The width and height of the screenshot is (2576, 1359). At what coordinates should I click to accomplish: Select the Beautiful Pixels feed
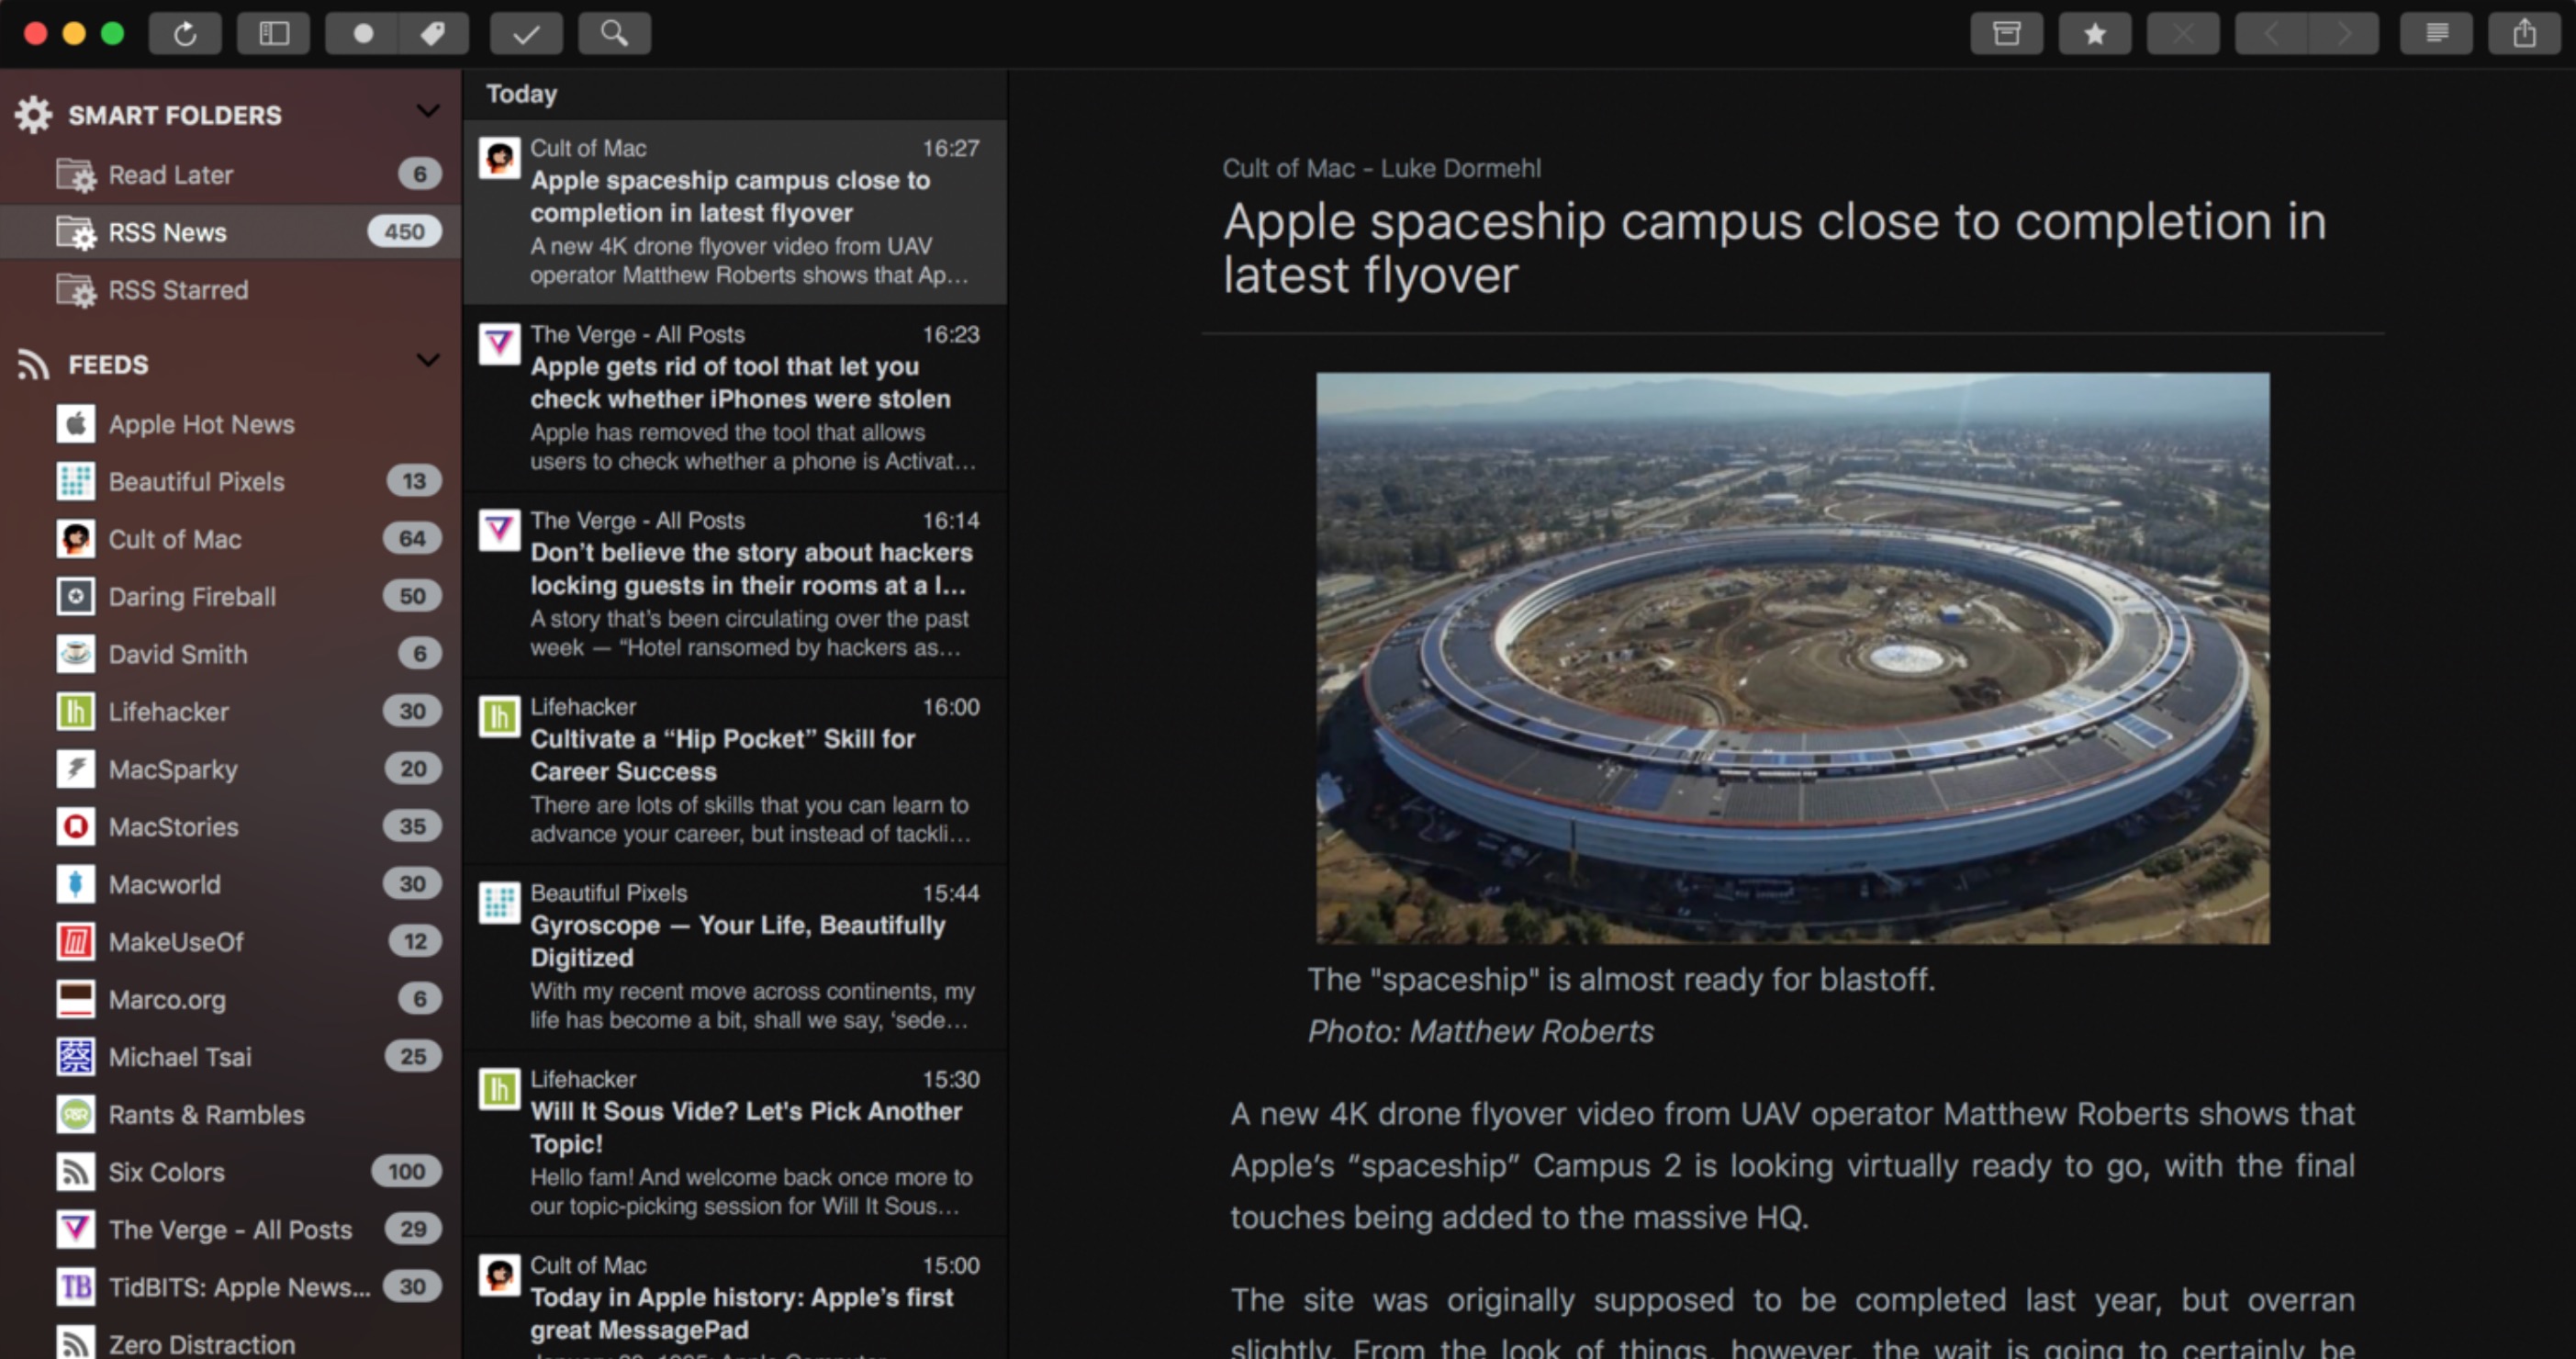230,482
